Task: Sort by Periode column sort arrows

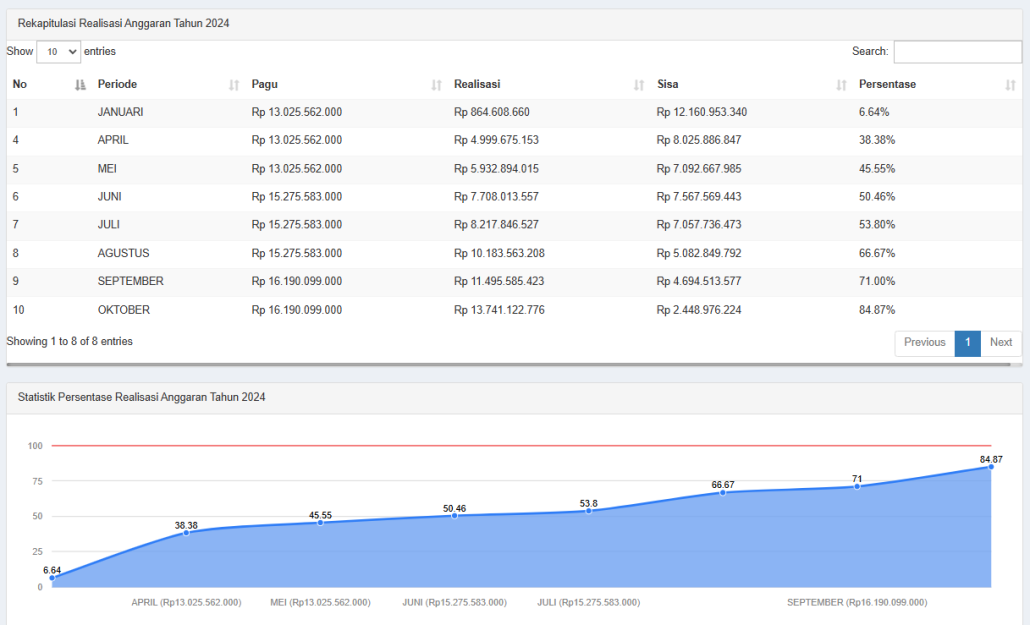Action: (x=234, y=85)
